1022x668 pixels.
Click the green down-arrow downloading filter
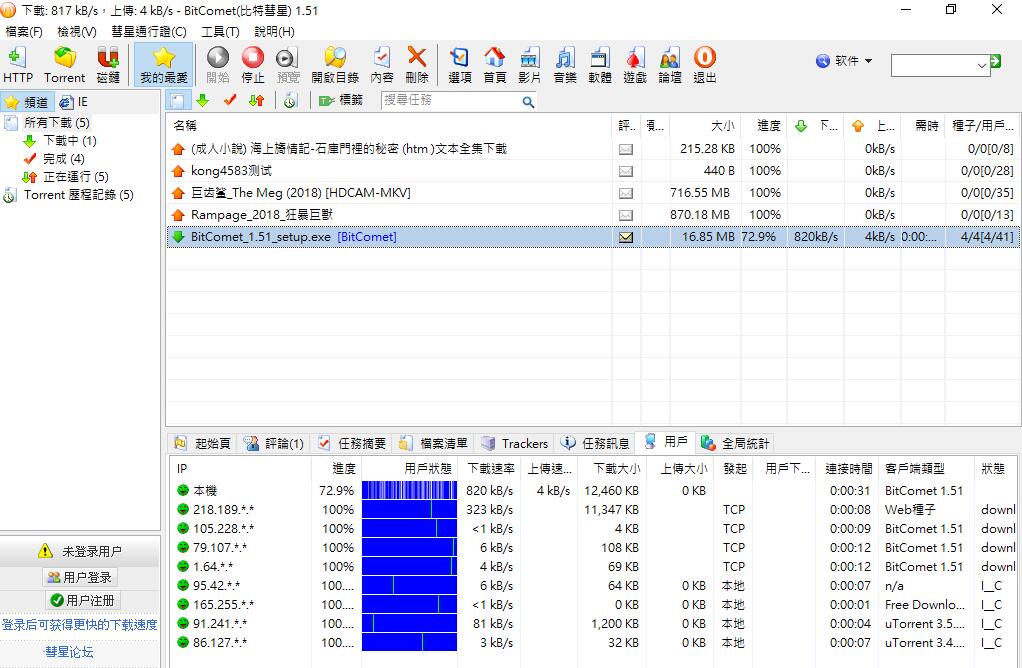[x=203, y=100]
